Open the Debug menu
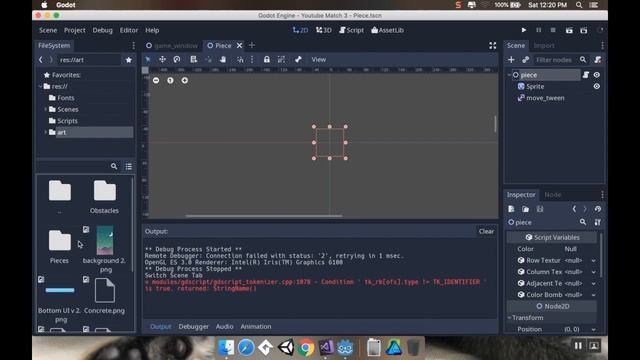Viewport: 640px width, 360px height. click(x=102, y=30)
